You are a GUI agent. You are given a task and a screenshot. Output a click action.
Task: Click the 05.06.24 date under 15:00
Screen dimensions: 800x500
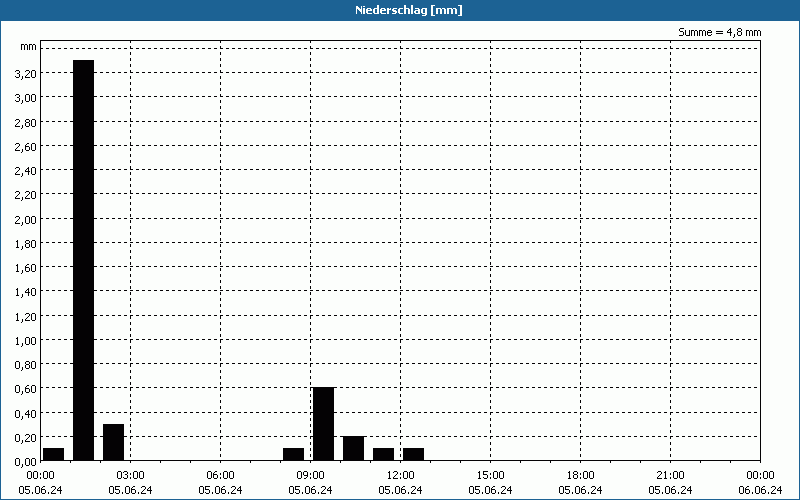click(490, 490)
